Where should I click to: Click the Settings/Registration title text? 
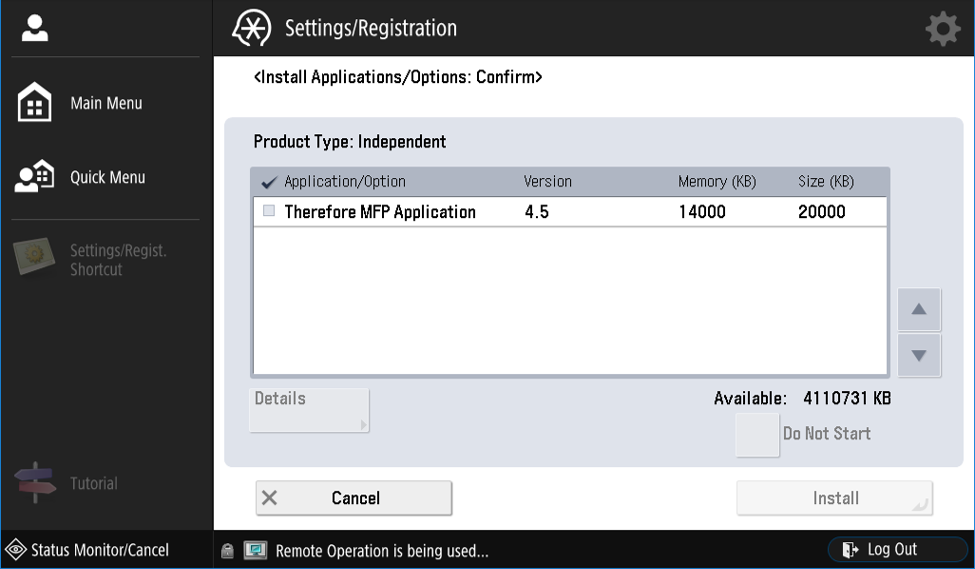click(x=371, y=28)
